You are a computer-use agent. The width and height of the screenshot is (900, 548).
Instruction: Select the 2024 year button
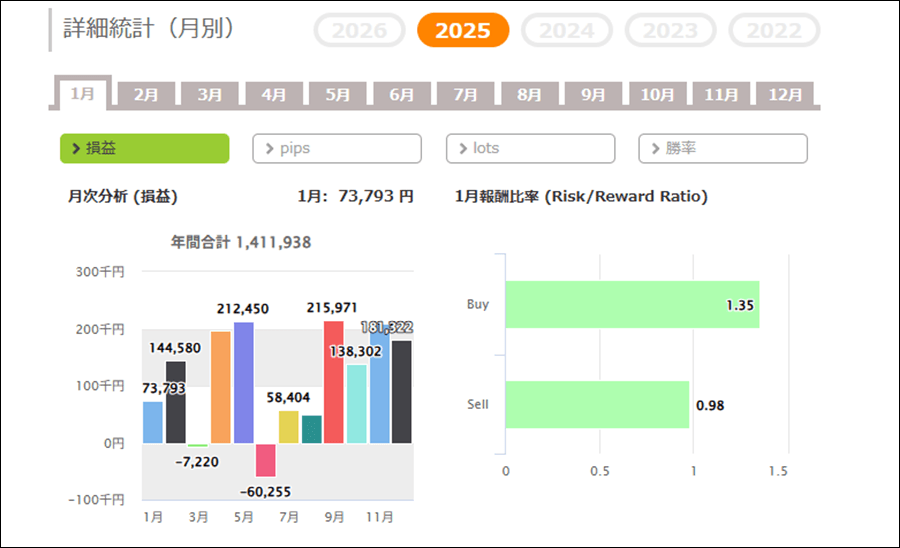coord(567,30)
